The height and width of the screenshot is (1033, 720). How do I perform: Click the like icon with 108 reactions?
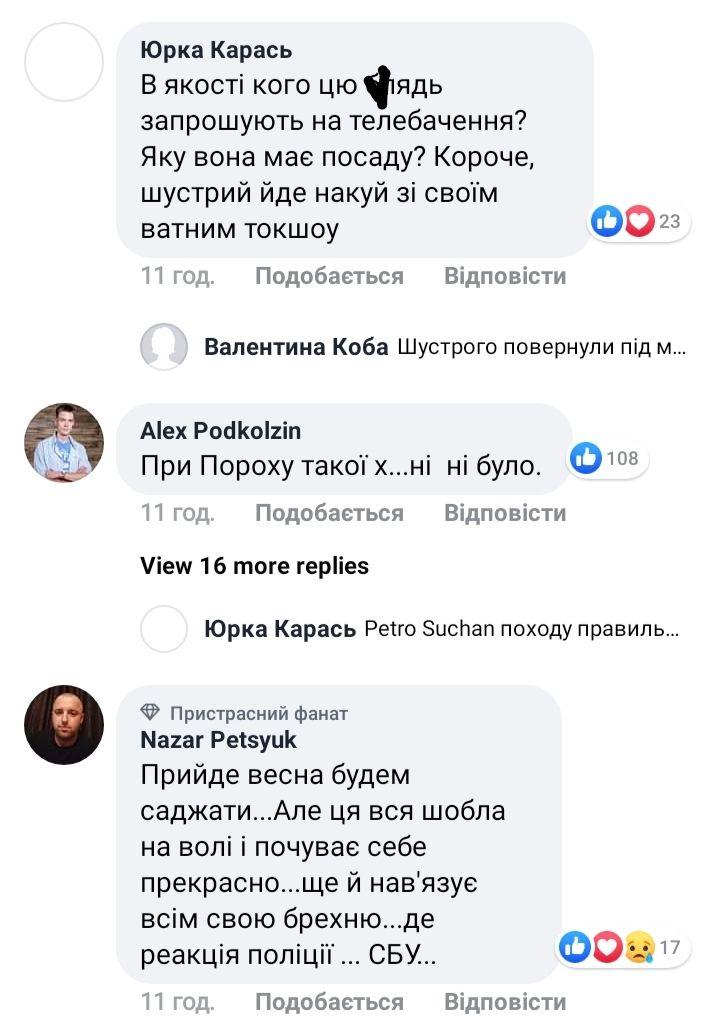(586, 458)
